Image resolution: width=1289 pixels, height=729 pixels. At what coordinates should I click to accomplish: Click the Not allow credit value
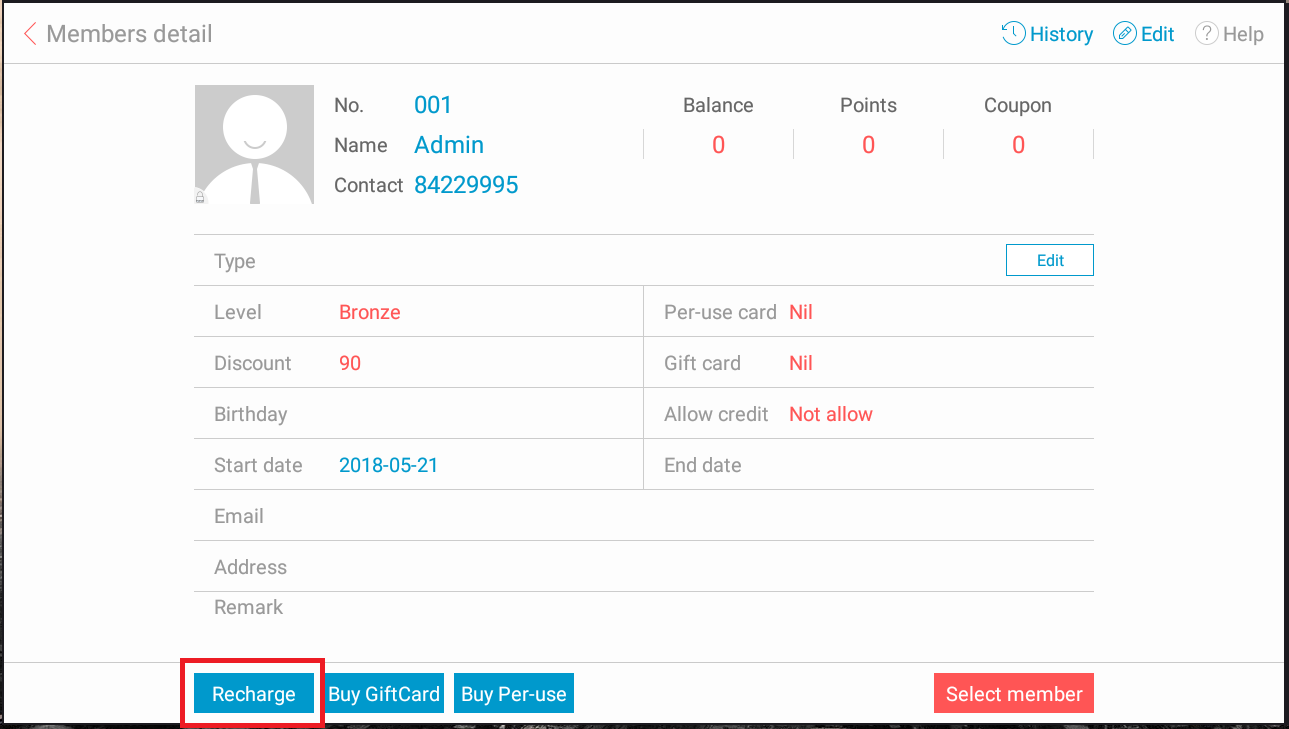[831, 414]
